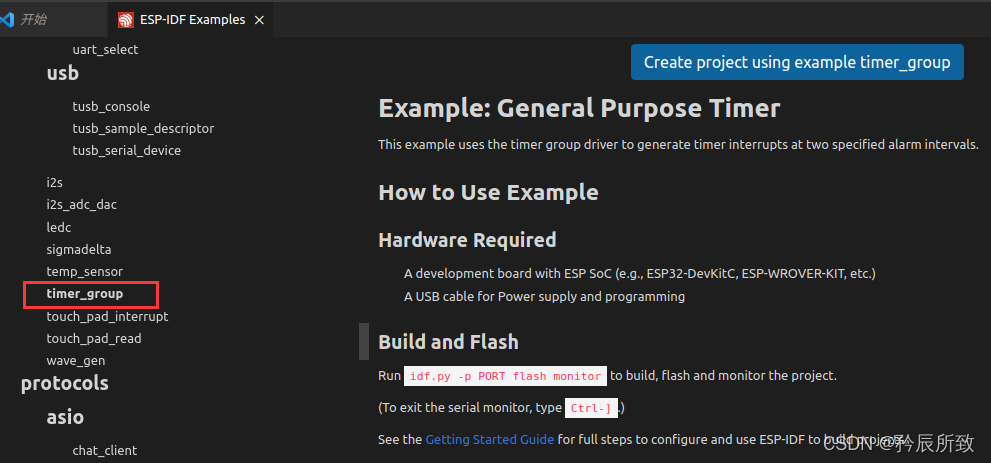Select the ledc example
Image resolution: width=991 pixels, height=463 pixels.
[59, 227]
